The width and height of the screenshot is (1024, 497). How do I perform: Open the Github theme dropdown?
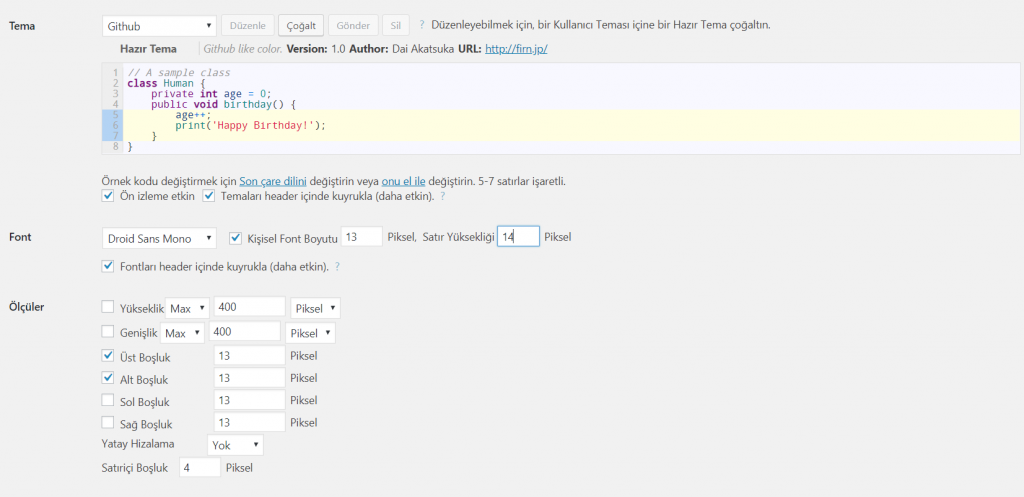(x=159, y=26)
